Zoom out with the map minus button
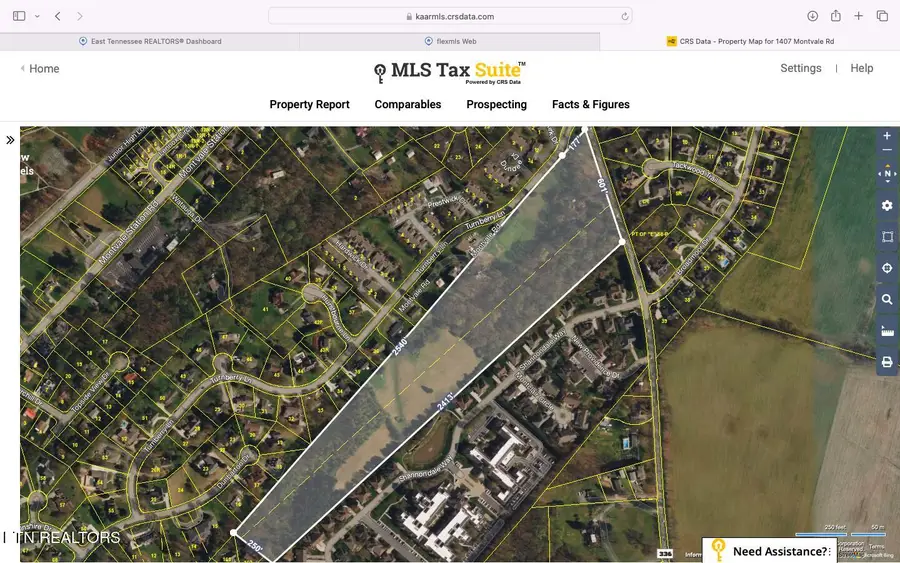This screenshot has width=900, height=563. [886, 150]
